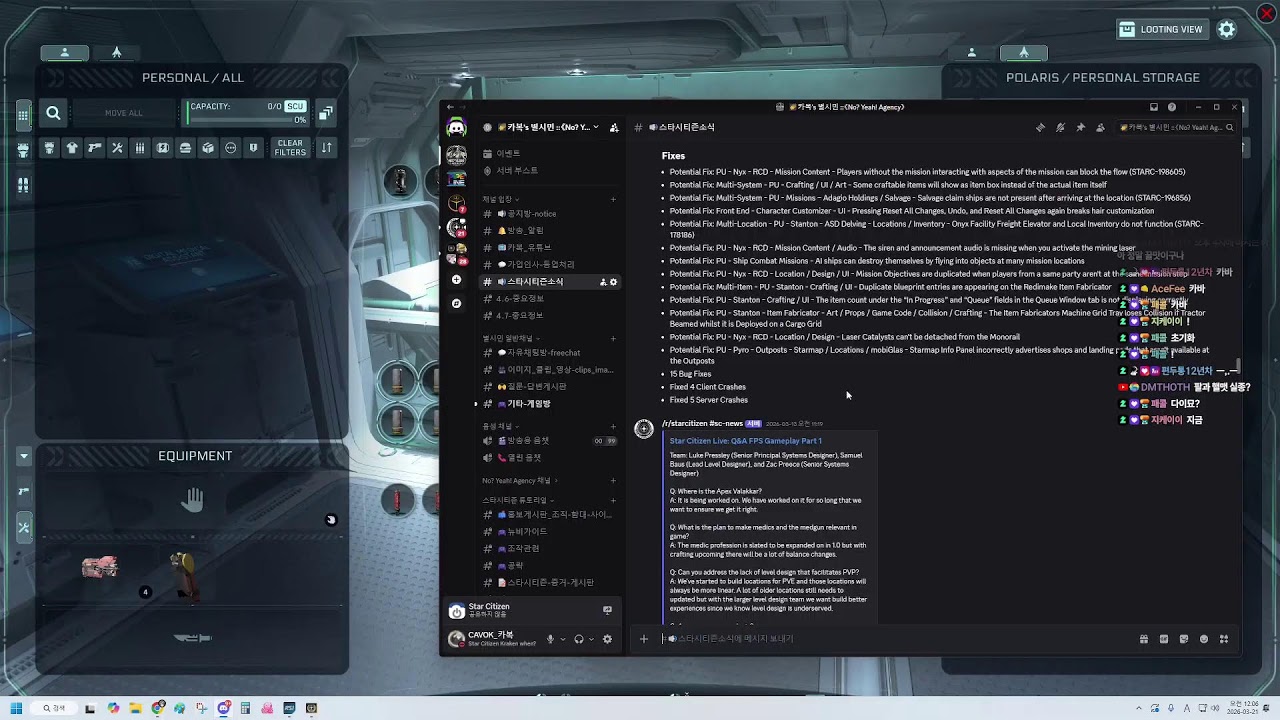Mute microphone in Discord user panel

[x=549, y=639]
